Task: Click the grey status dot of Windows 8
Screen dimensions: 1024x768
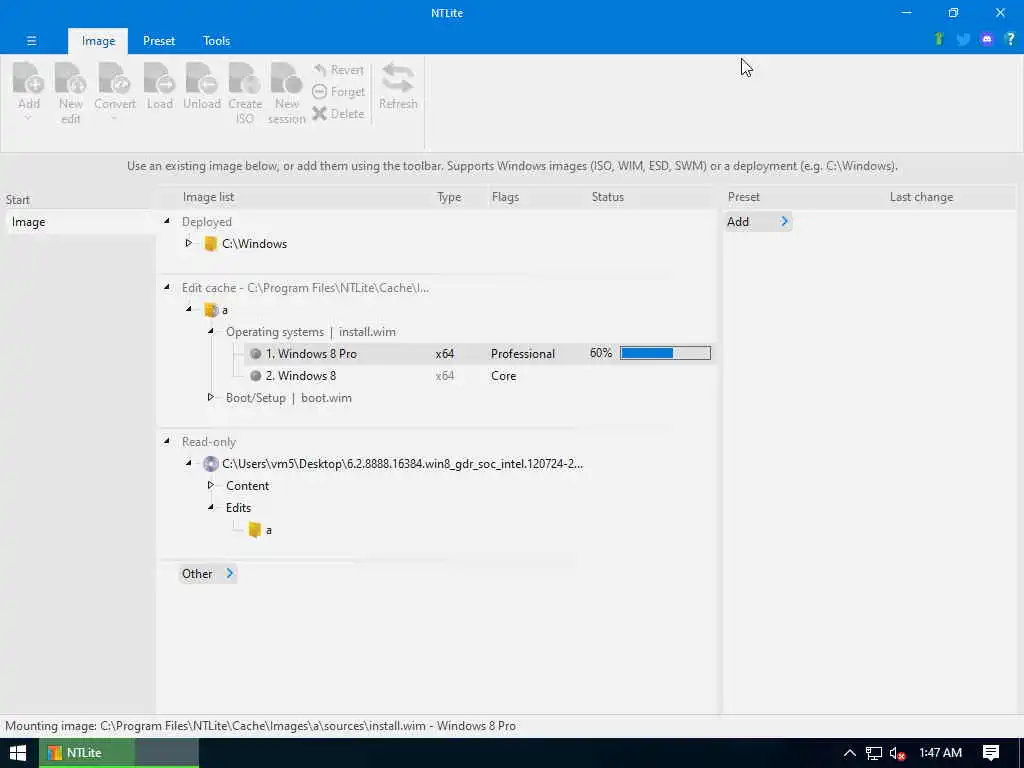Action: click(x=255, y=376)
